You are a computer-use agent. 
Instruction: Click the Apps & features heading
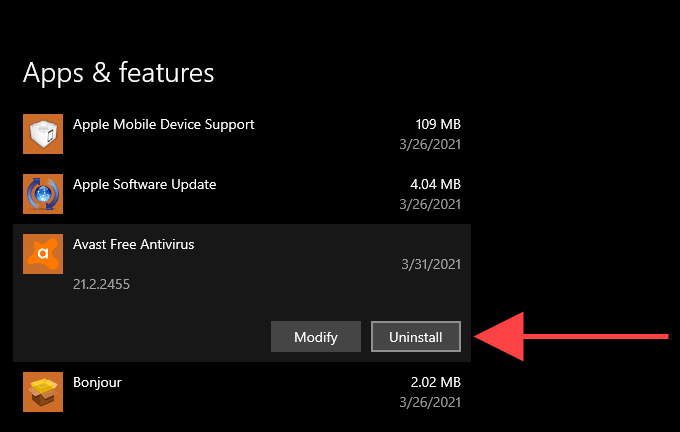coord(118,72)
